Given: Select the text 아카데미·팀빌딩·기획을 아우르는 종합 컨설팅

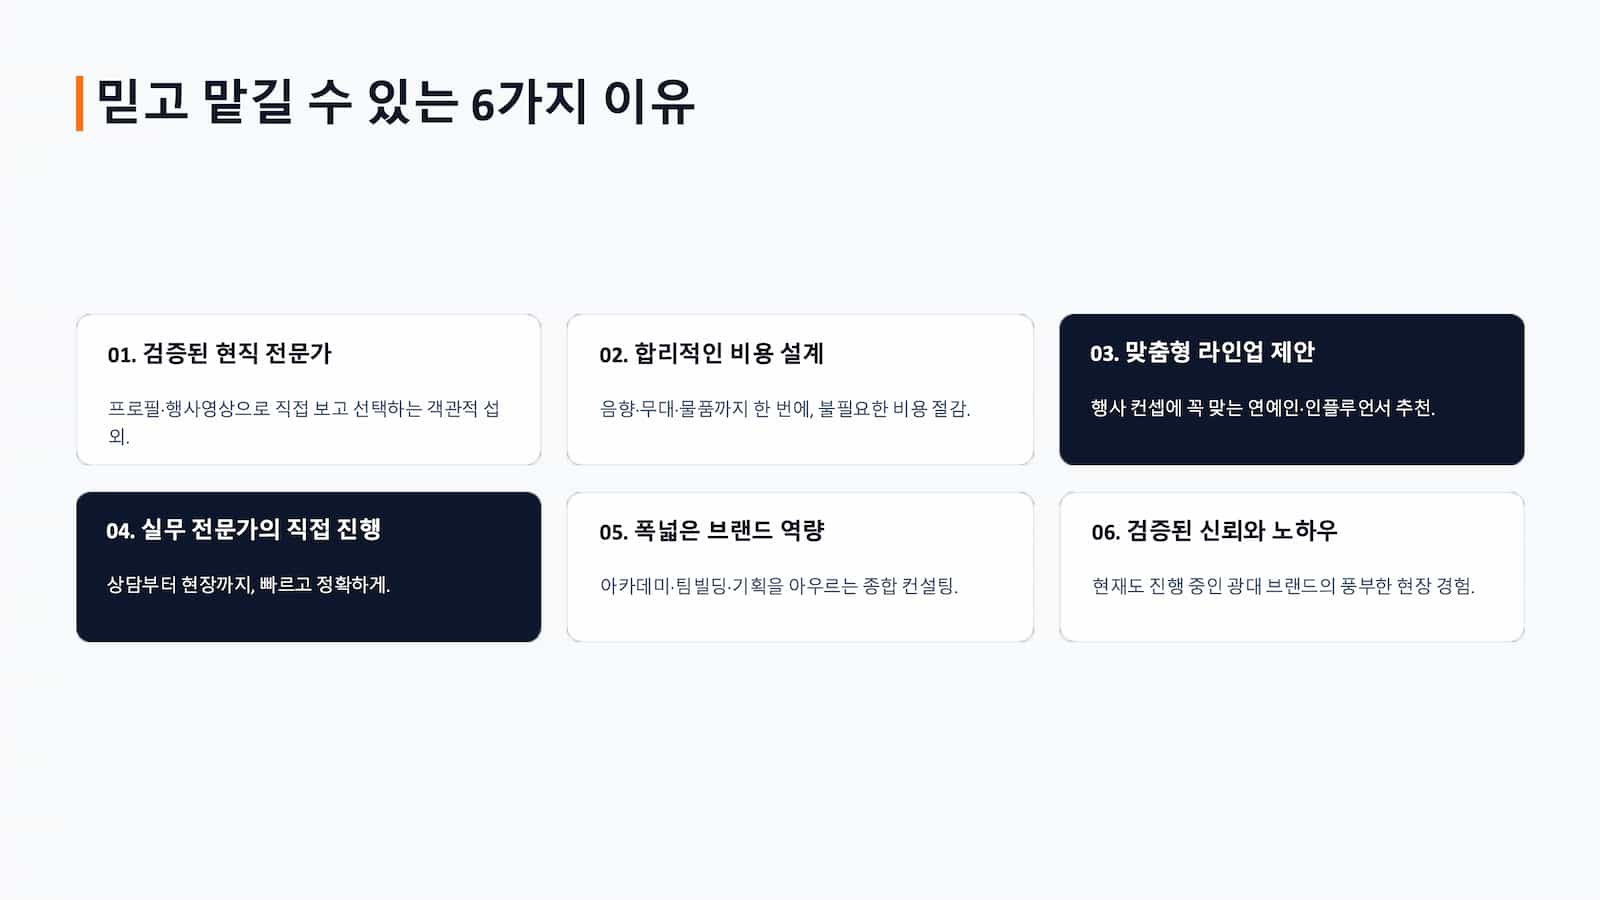Looking at the screenshot, I should click(x=778, y=586).
